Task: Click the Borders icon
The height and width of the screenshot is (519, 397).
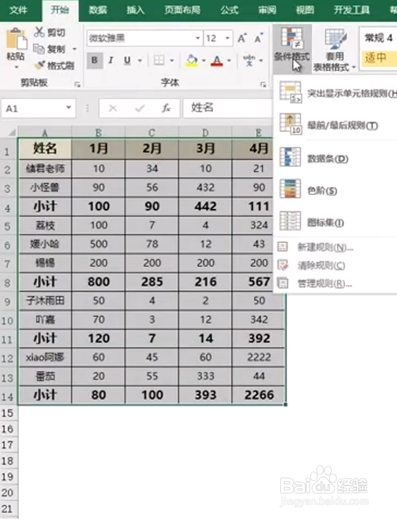Action: tap(159, 60)
